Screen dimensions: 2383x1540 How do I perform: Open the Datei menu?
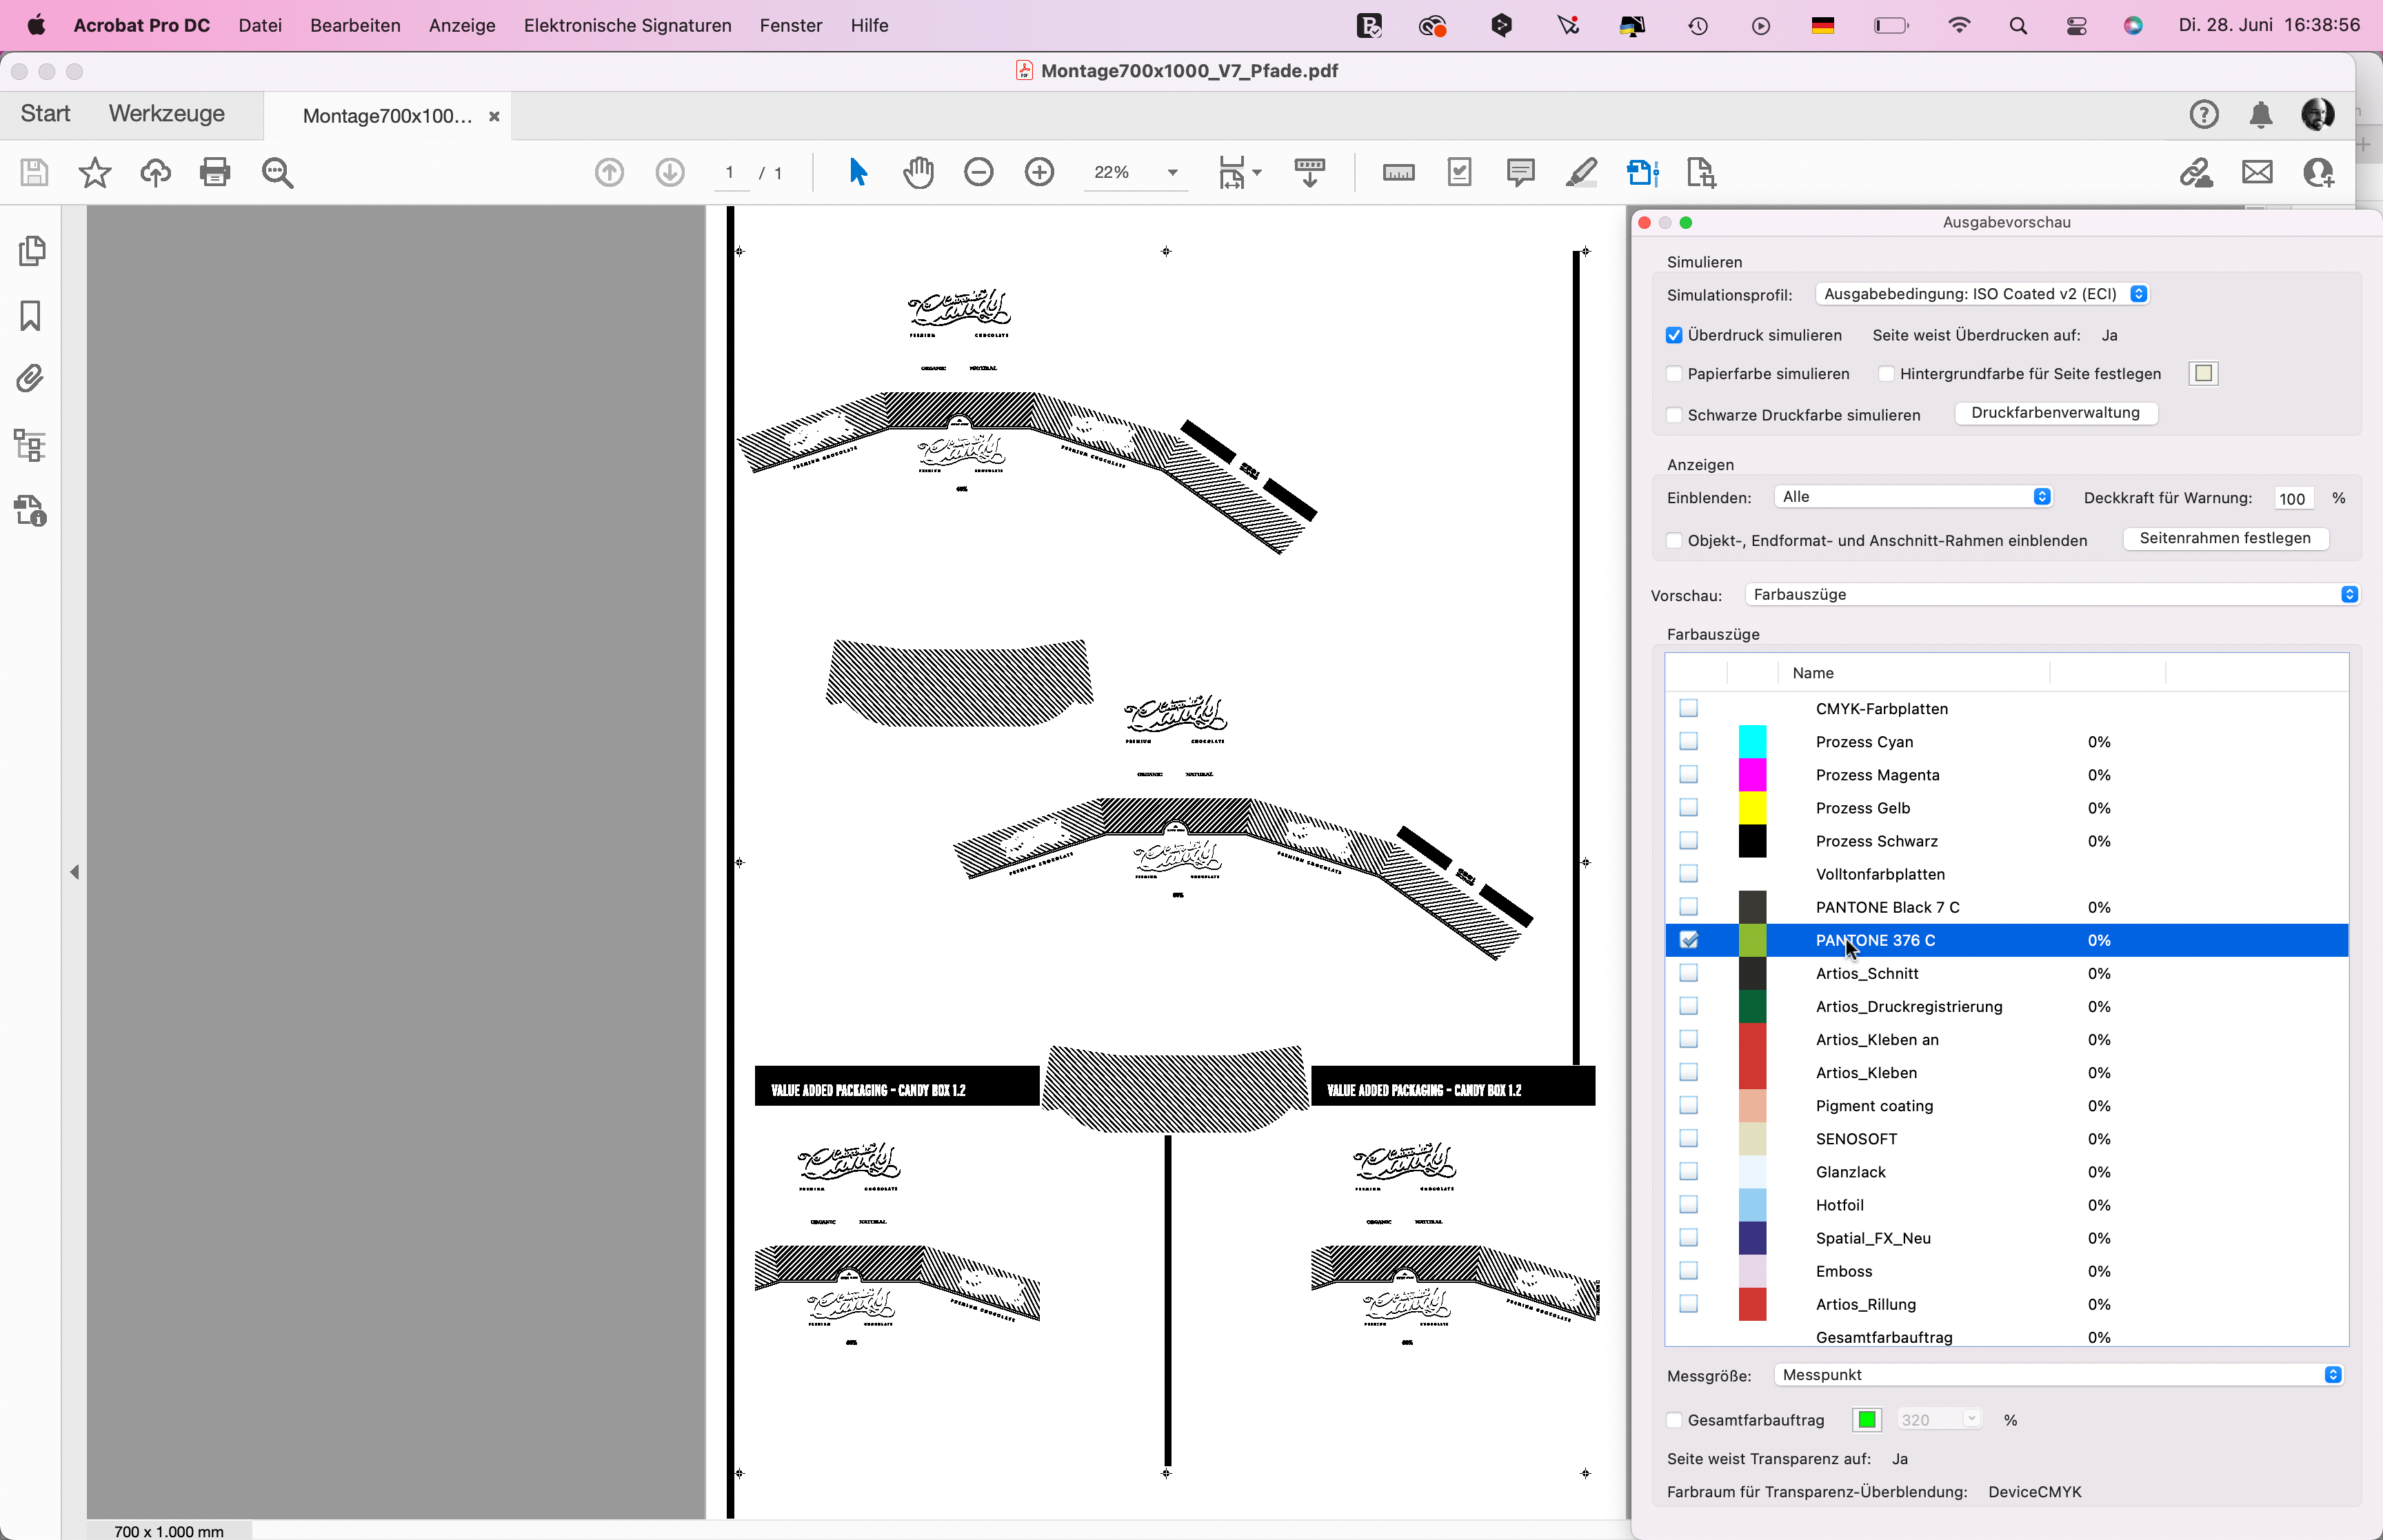click(x=260, y=26)
